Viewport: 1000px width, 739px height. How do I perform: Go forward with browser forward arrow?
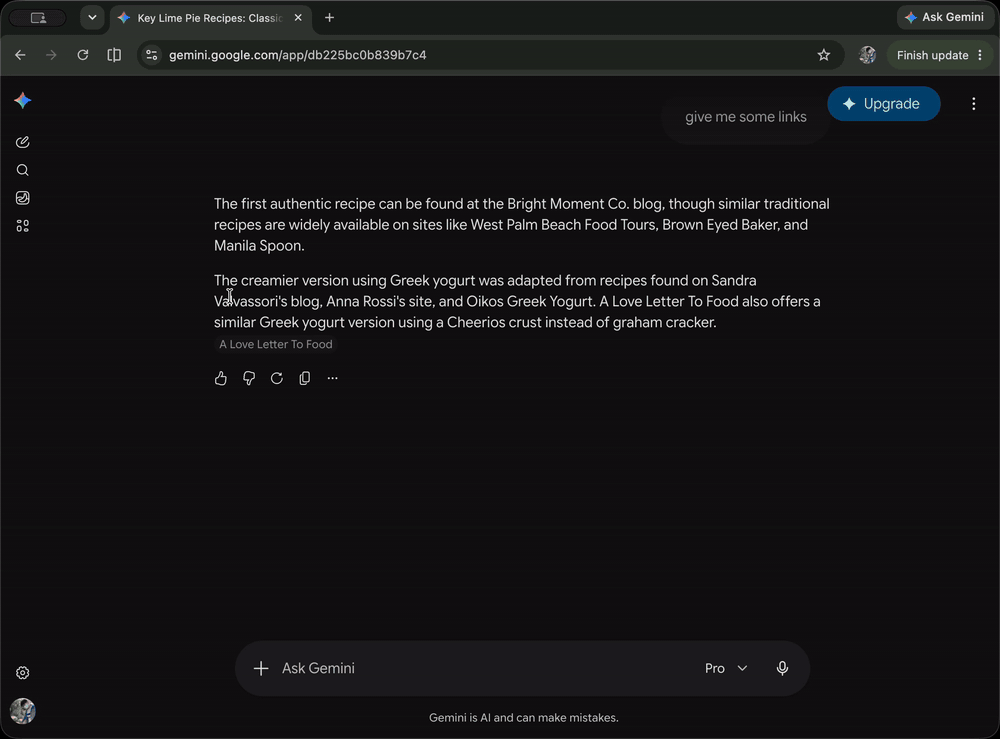[x=51, y=55]
